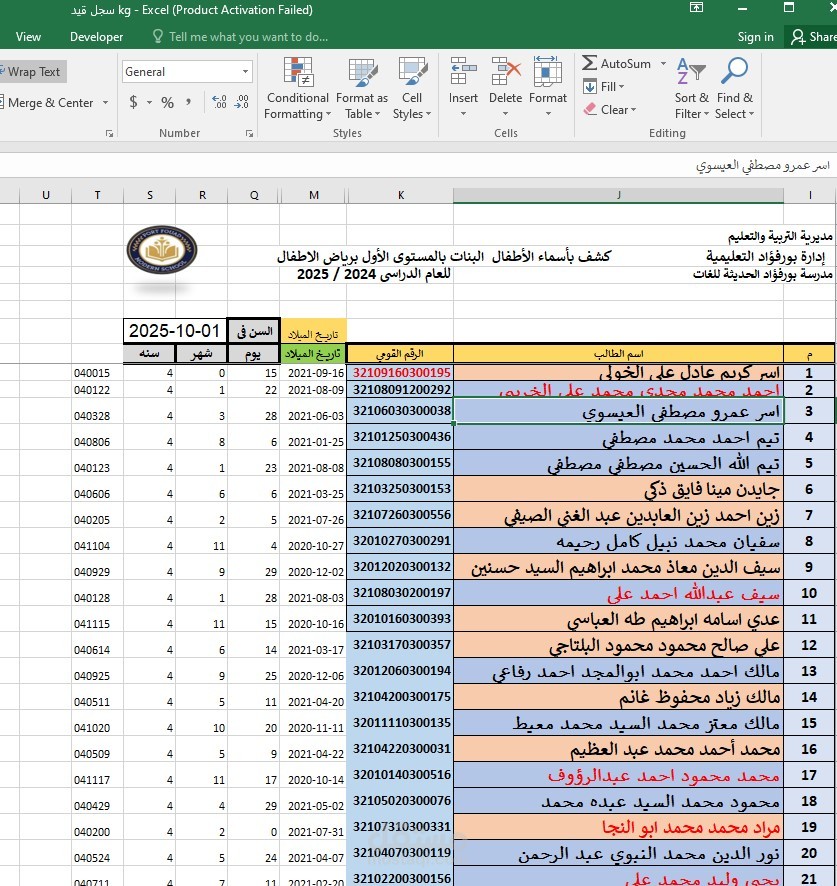Click Increase Decimal
Screen dimensions: 837x886
click(219, 102)
